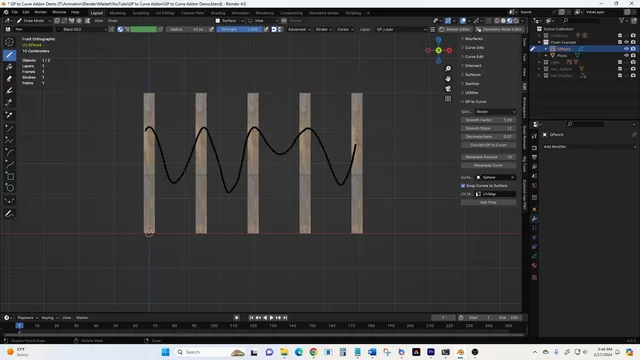Screen dimensions: 640x360
Task: Toggle exclude checkbox for Light collection
Action: point(620,62)
